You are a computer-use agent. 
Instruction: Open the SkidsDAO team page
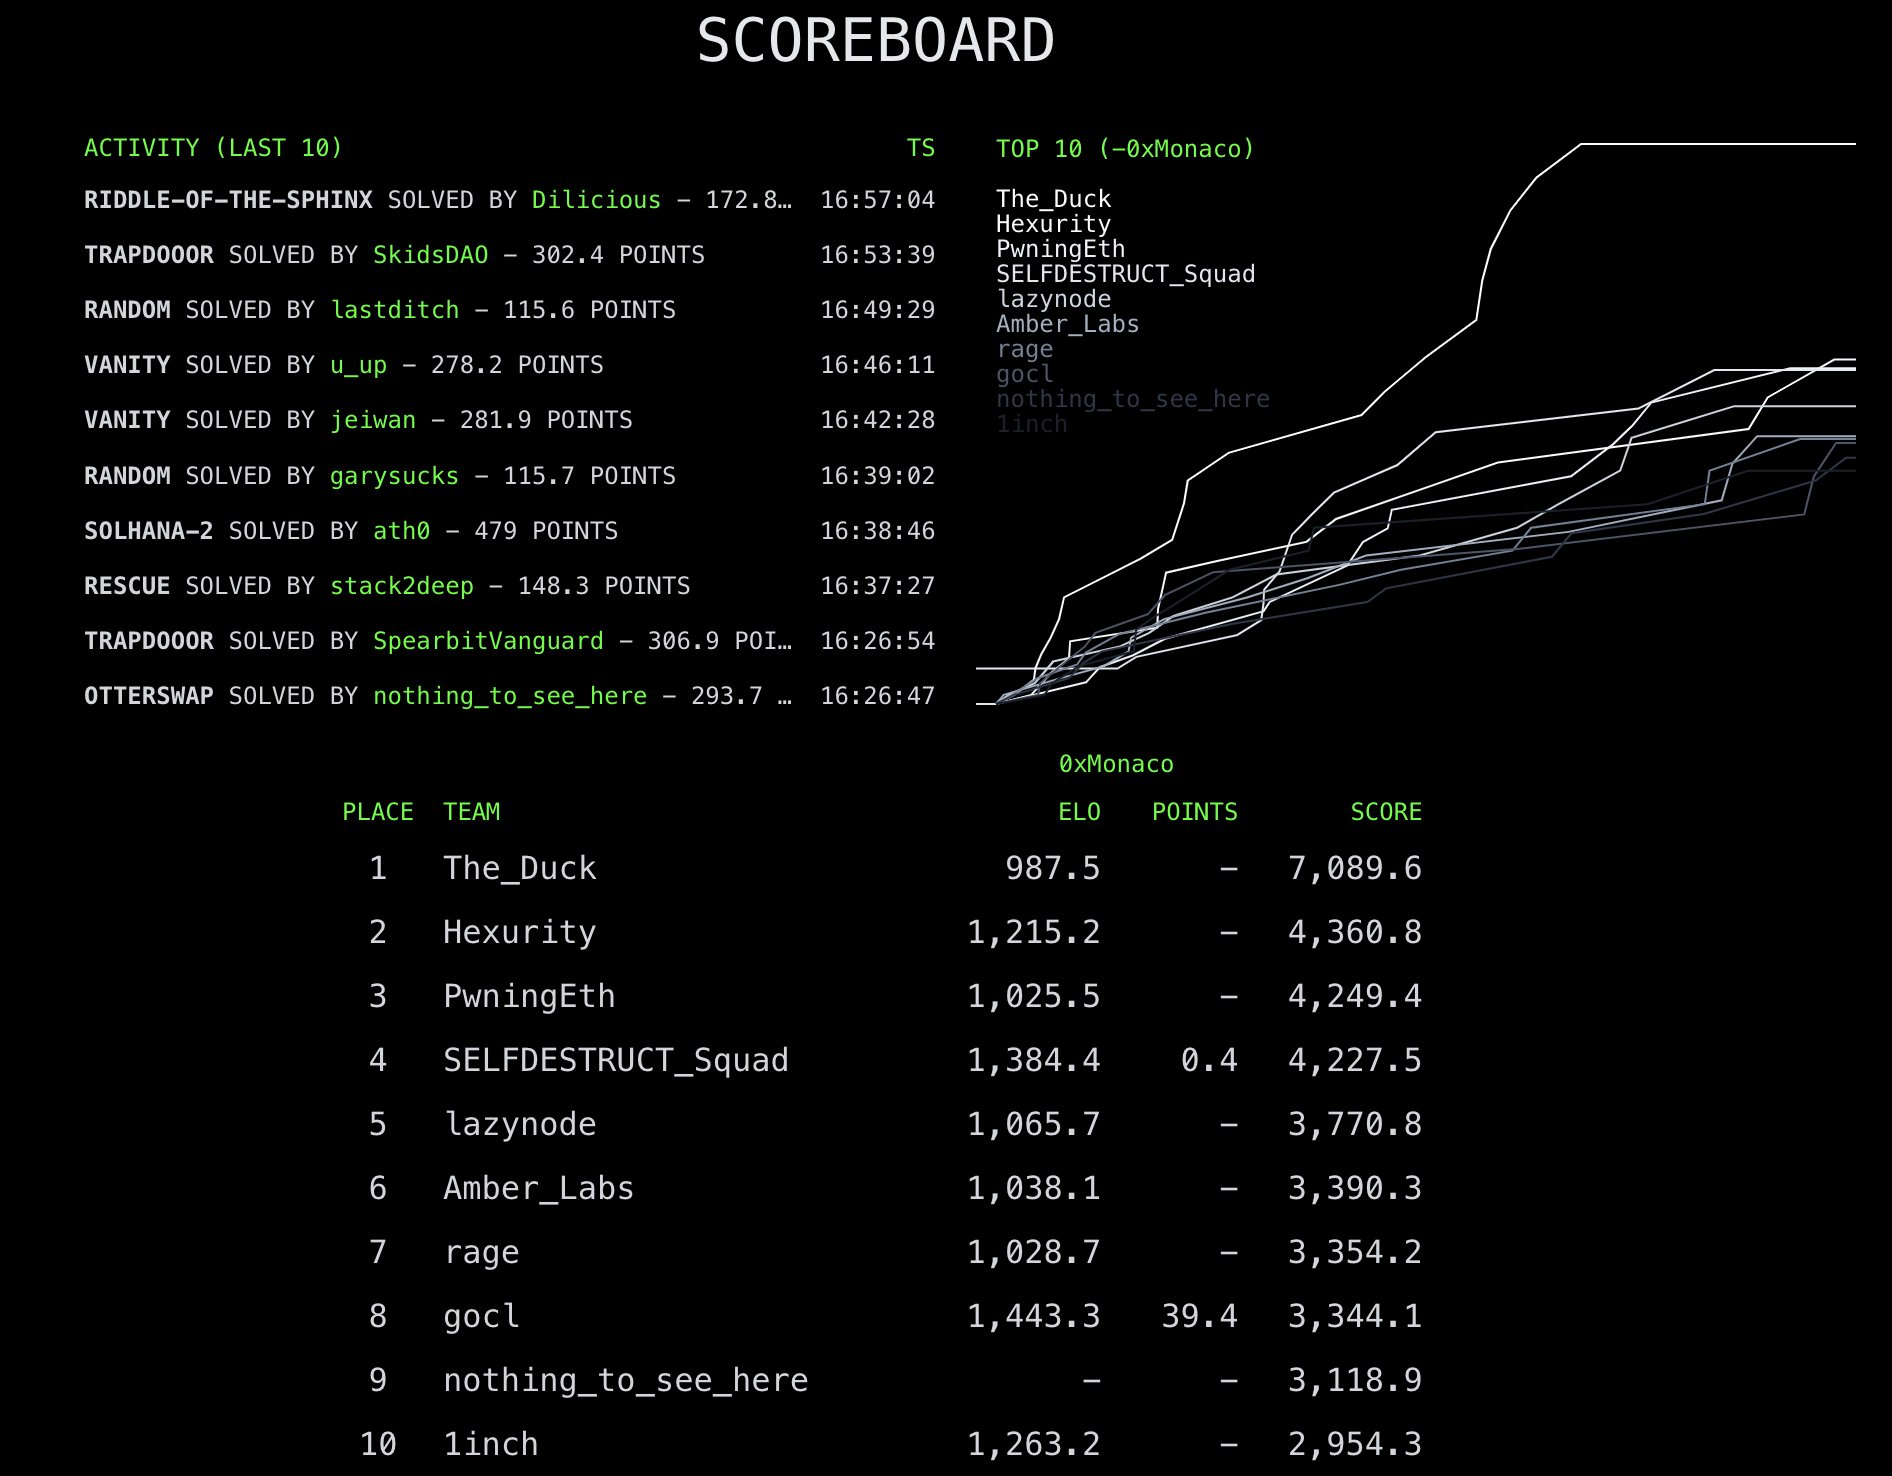click(430, 255)
